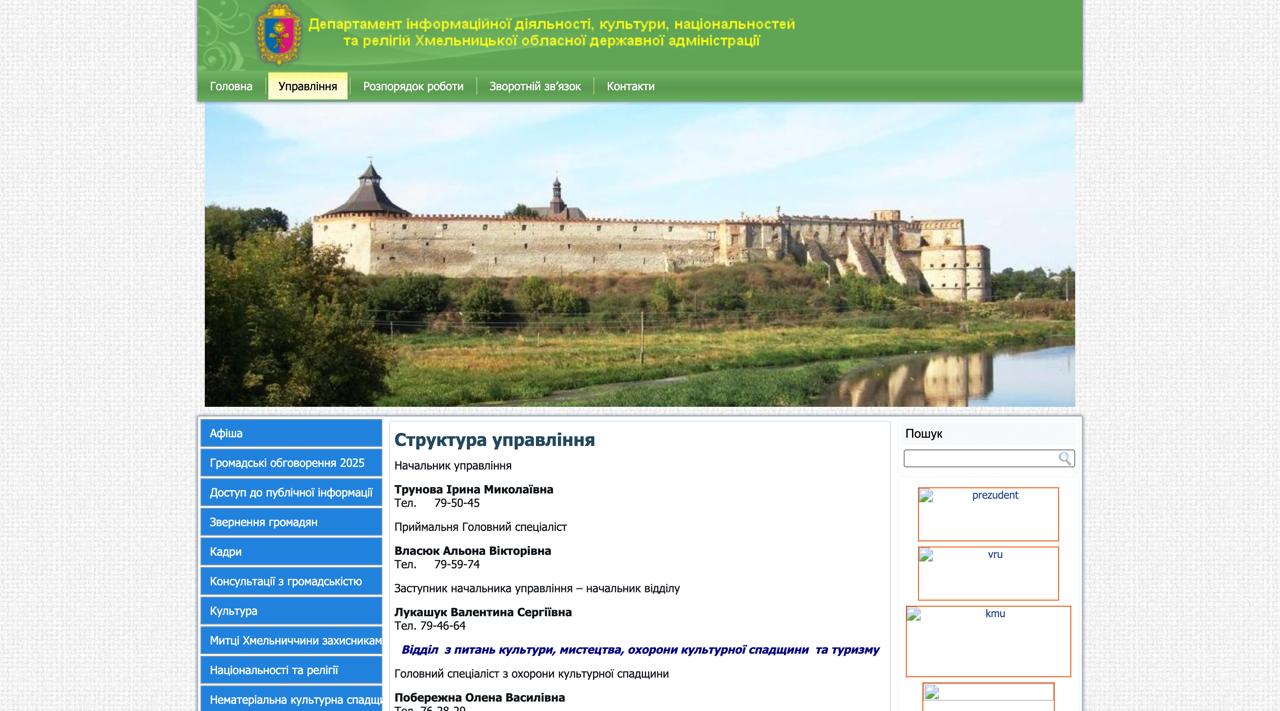Click the castle header banner image
1280x711 pixels.
click(x=640, y=255)
